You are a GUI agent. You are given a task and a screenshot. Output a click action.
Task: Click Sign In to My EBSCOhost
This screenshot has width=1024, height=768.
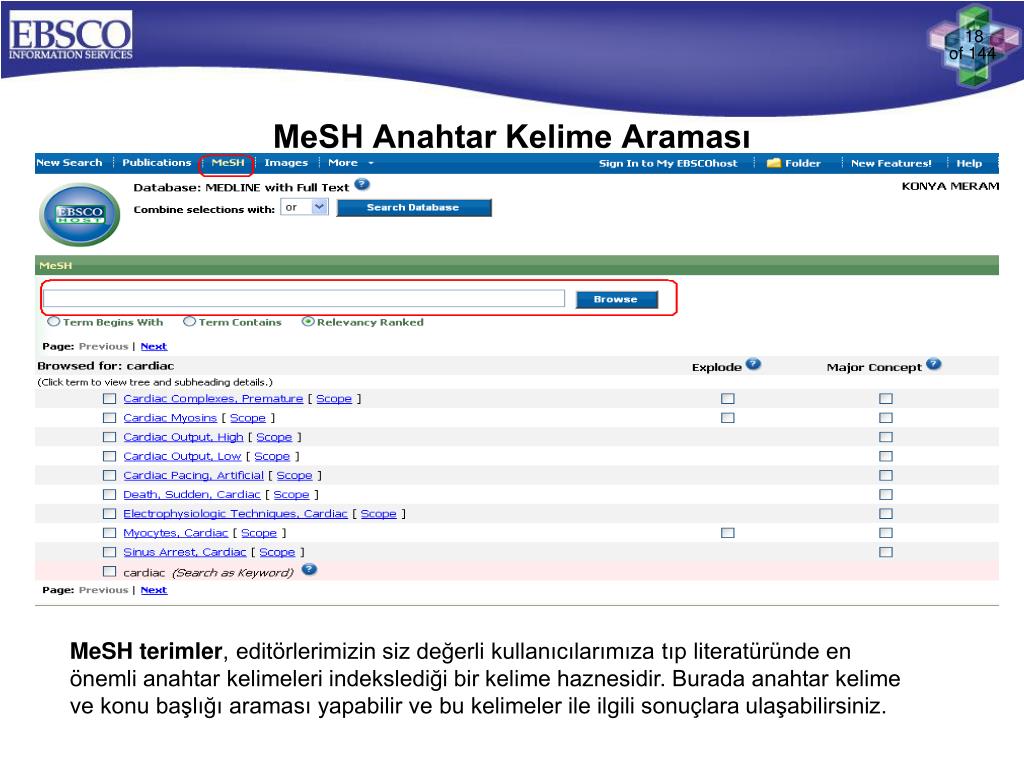click(x=668, y=163)
